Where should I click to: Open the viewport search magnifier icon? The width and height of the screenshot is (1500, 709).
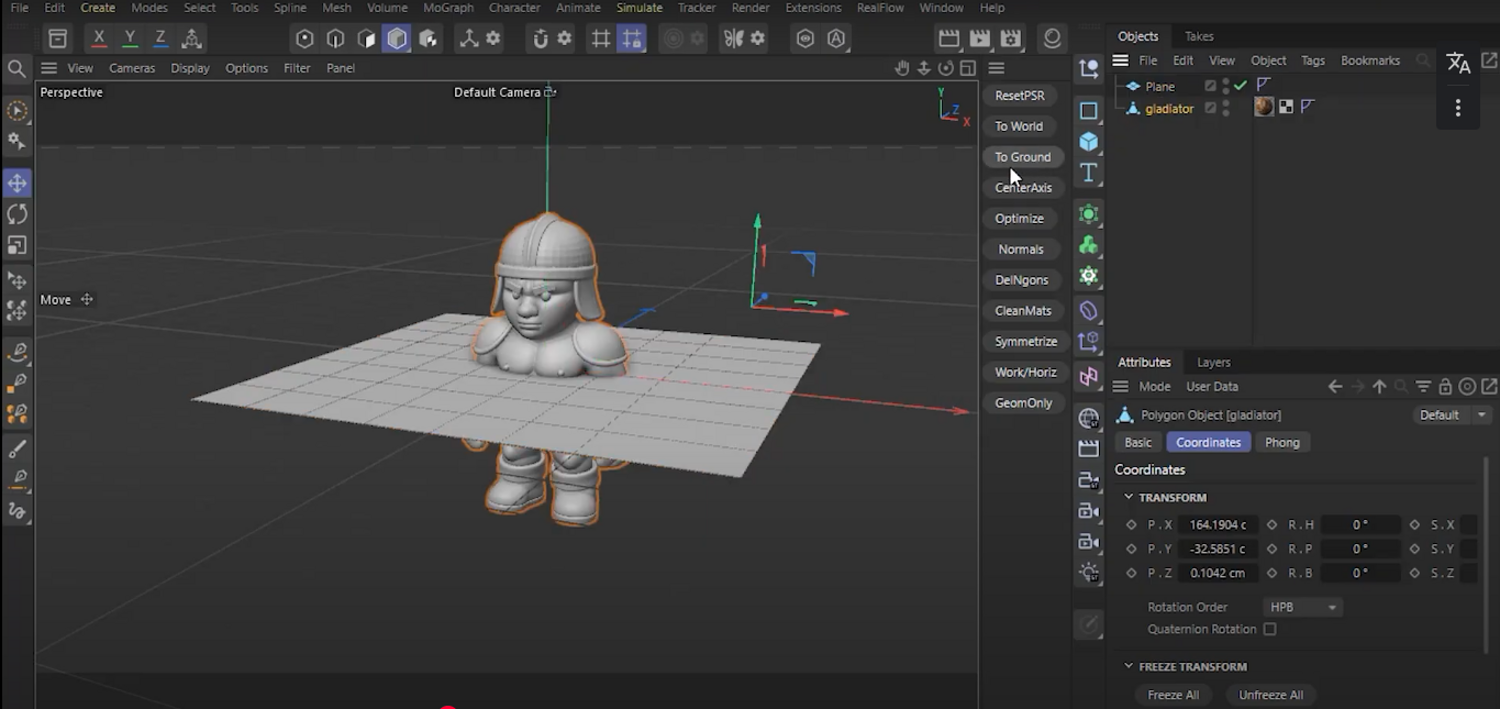click(x=17, y=68)
